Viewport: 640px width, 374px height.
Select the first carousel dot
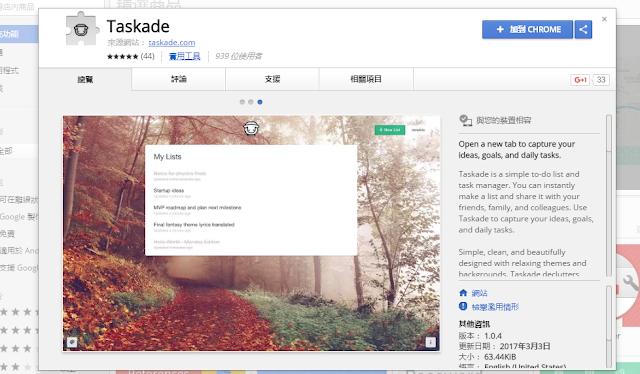click(x=242, y=102)
